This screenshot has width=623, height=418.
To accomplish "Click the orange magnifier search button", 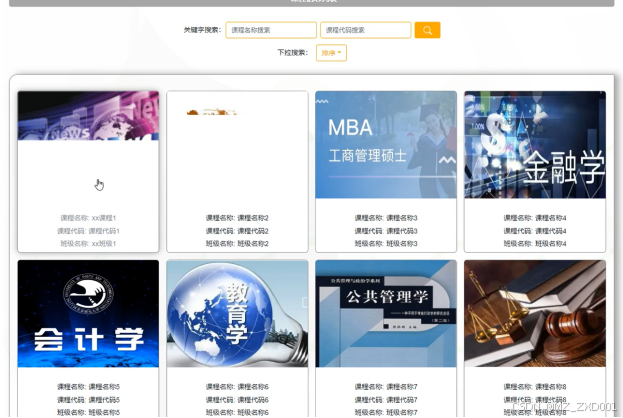I will point(427,30).
